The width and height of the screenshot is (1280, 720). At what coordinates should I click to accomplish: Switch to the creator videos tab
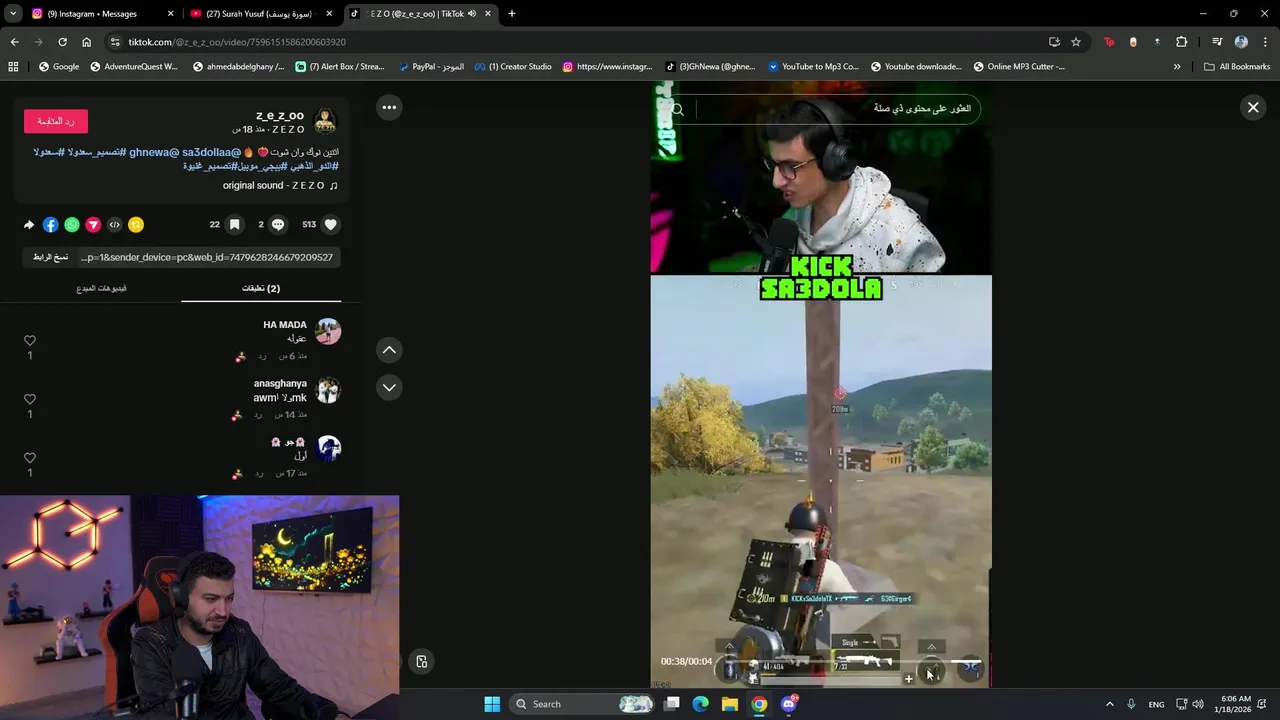coord(101,288)
